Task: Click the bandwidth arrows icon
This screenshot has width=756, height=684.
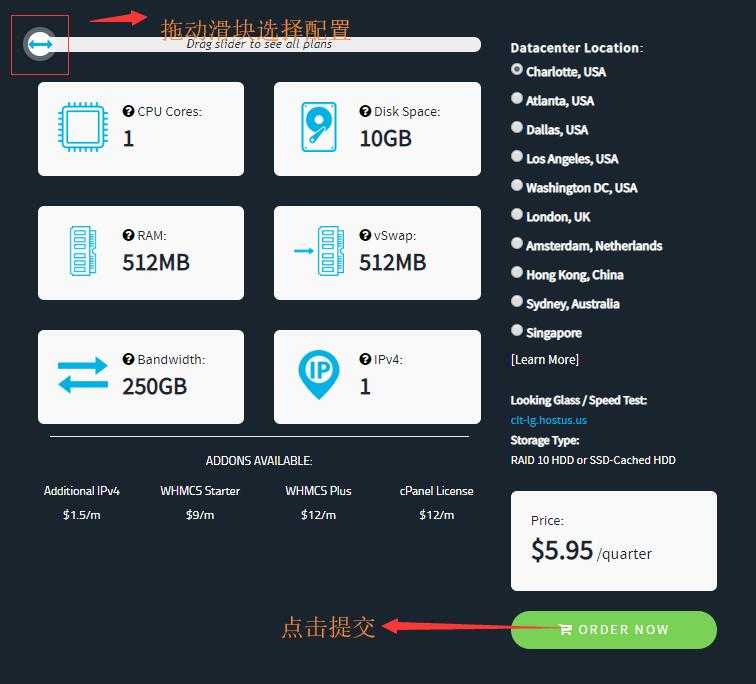Action: (83, 375)
